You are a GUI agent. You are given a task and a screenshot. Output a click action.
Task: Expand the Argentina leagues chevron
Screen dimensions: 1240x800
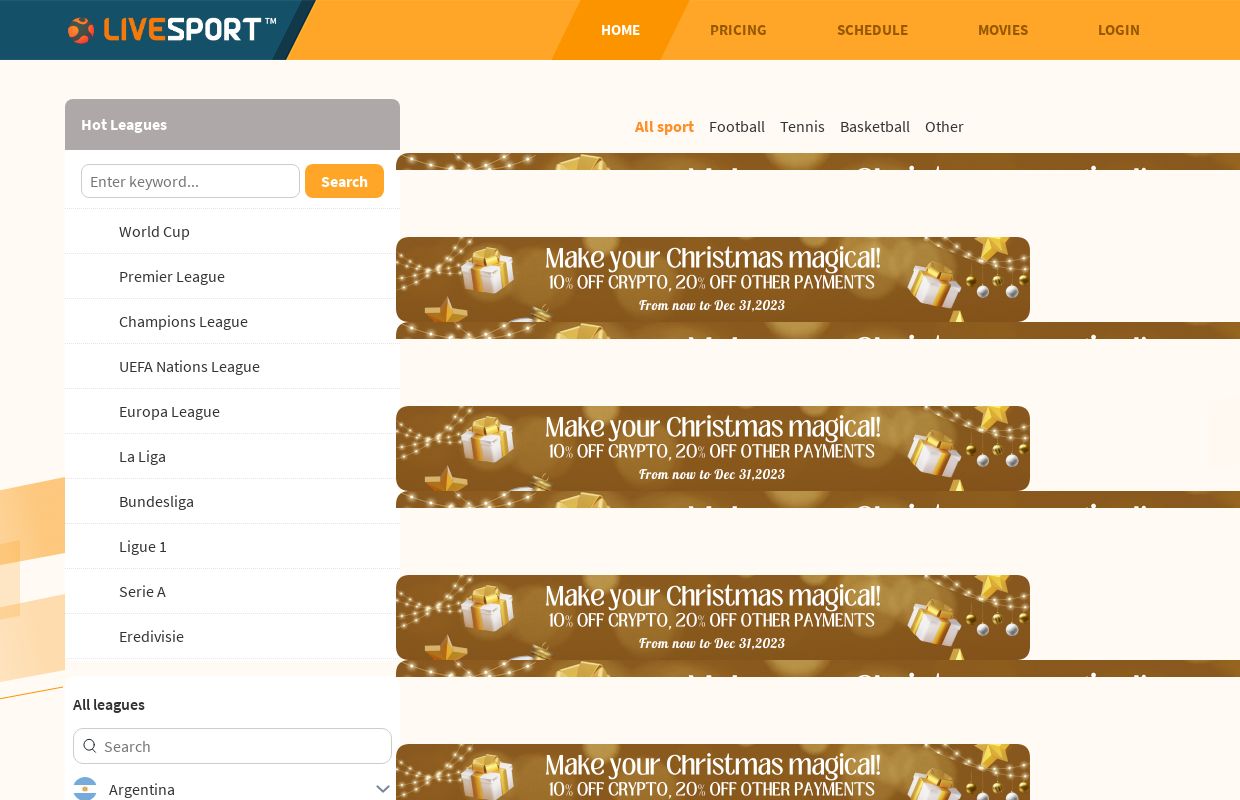click(x=382, y=789)
